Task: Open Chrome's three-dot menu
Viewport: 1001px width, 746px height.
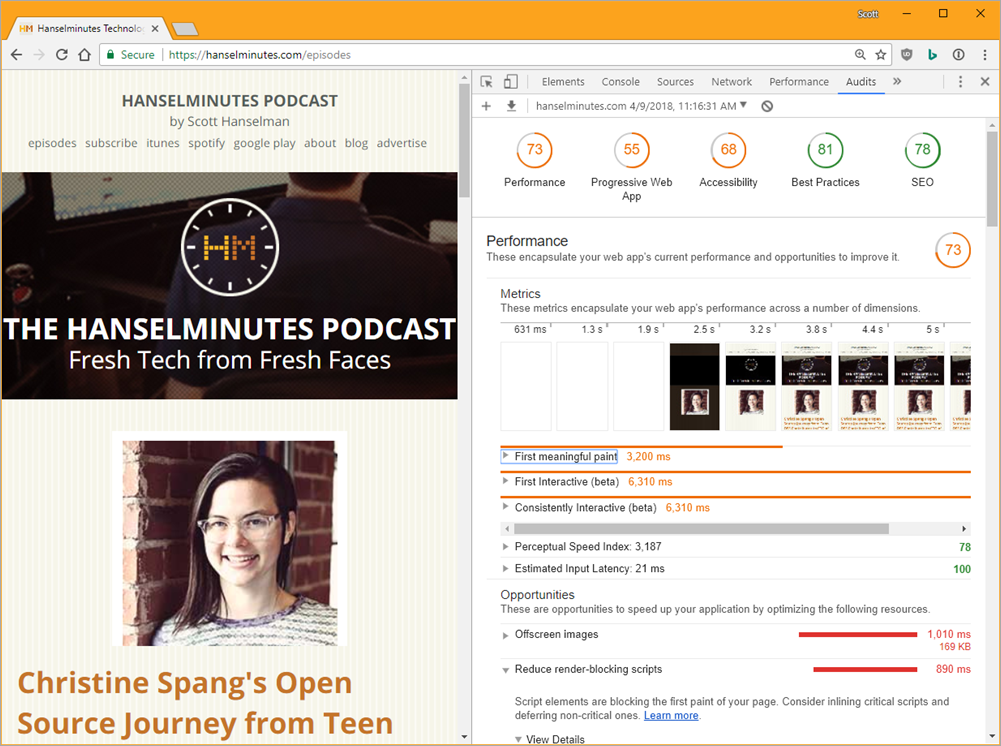Action: (x=984, y=55)
